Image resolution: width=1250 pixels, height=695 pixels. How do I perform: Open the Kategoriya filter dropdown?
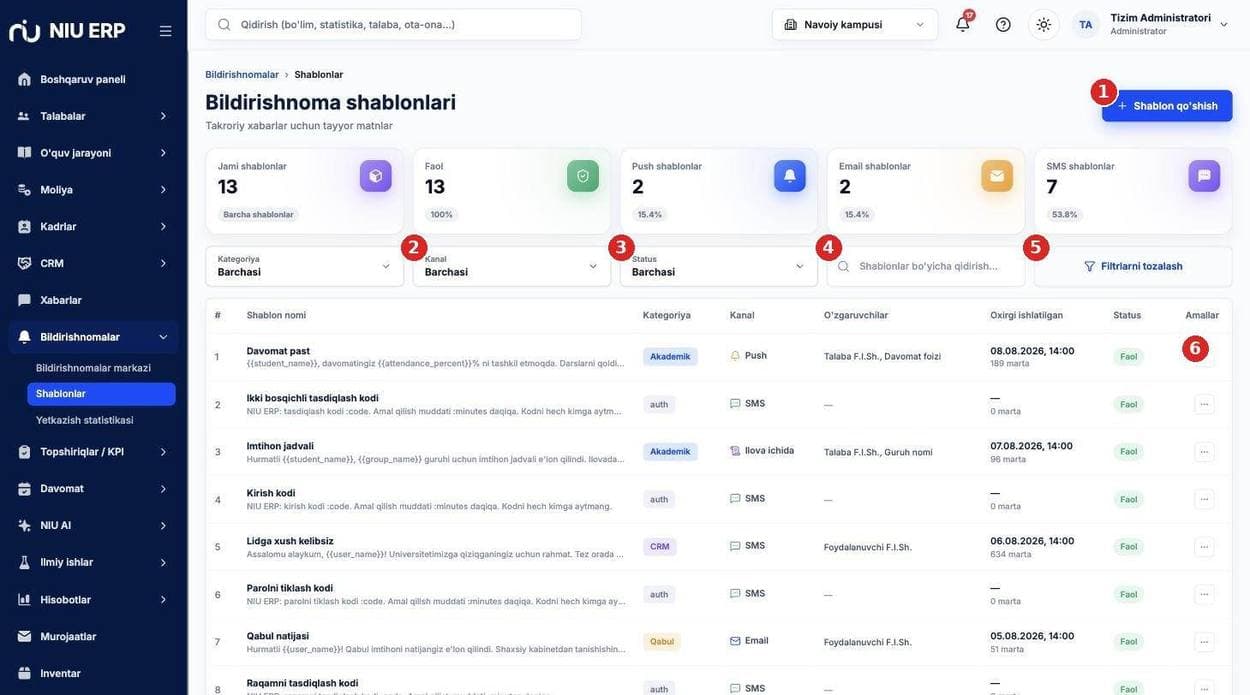click(x=305, y=266)
